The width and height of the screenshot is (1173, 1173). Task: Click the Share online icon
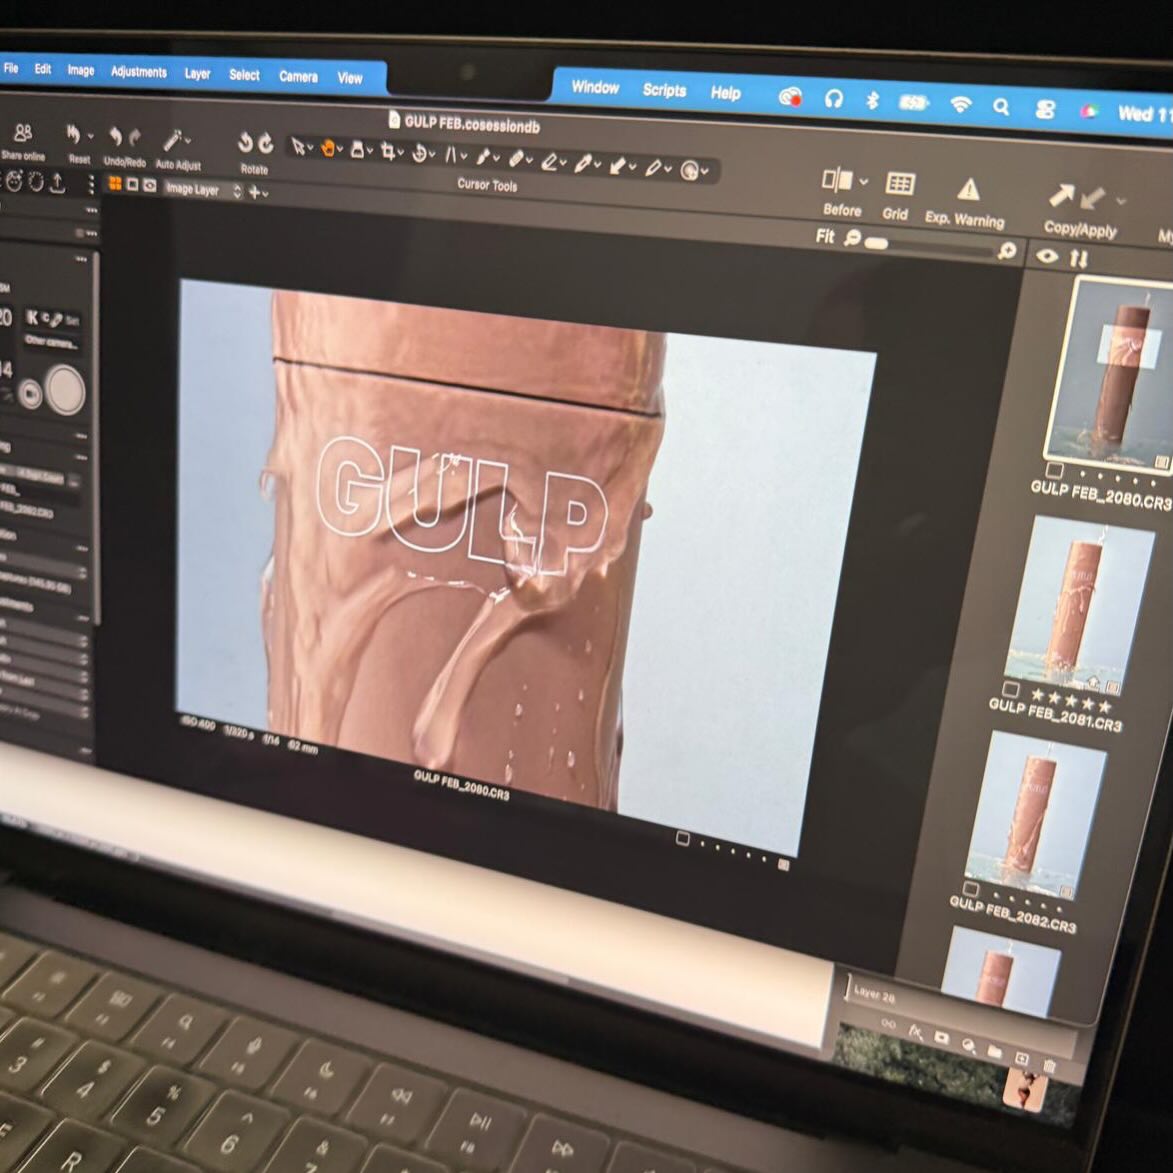[22, 134]
